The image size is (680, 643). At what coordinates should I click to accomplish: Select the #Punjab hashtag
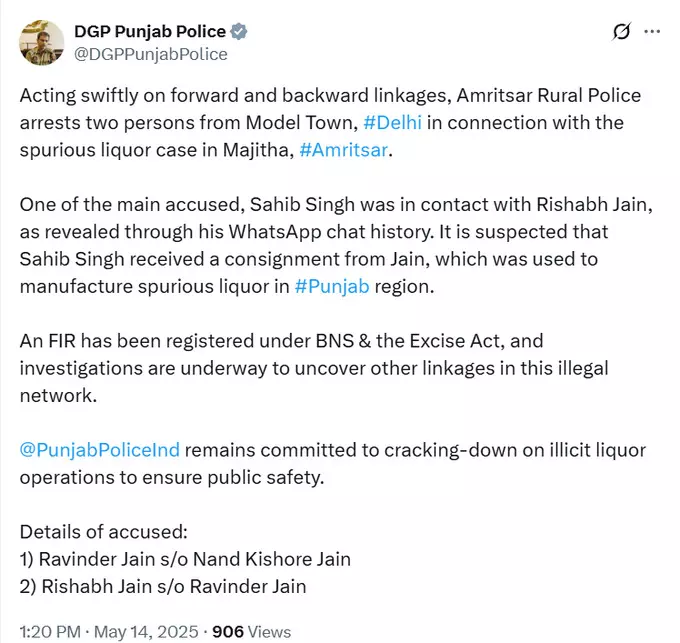[x=332, y=286]
